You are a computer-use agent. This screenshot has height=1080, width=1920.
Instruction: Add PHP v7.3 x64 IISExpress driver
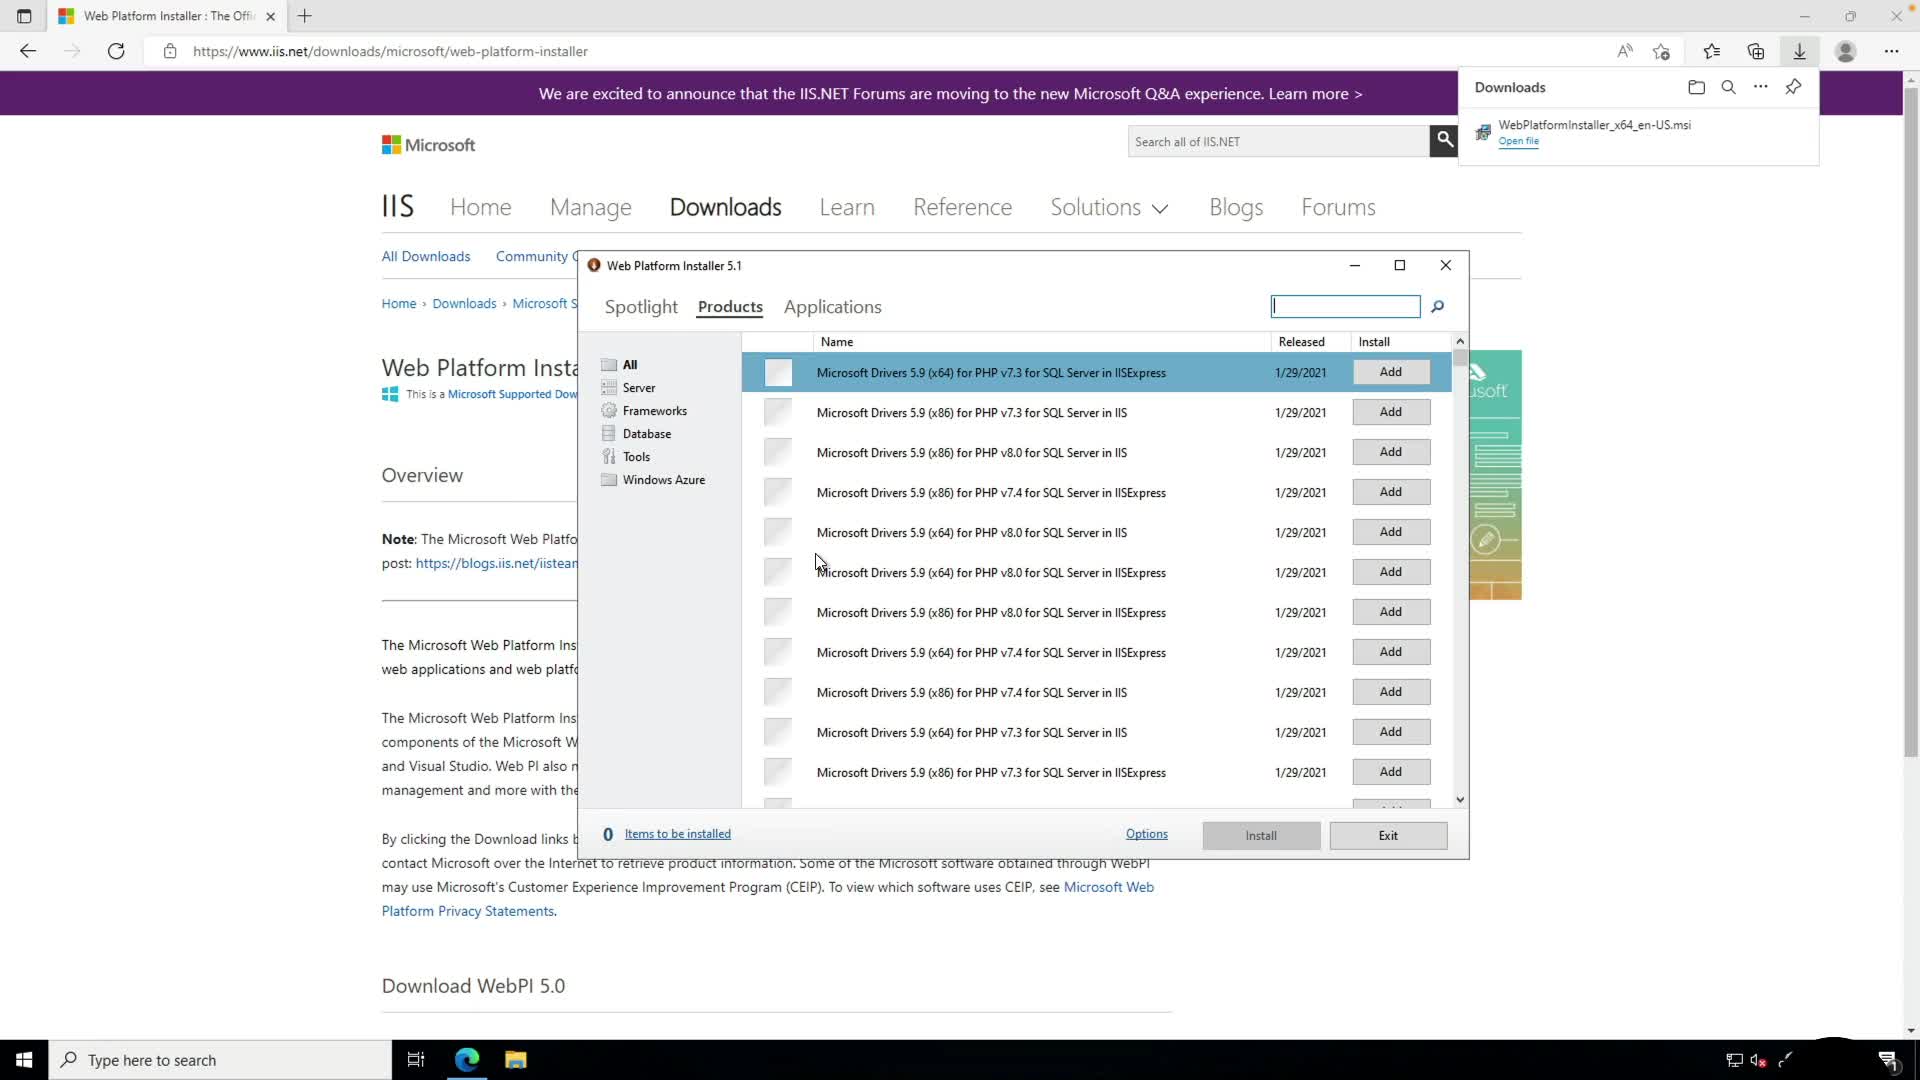pyautogui.click(x=1390, y=372)
